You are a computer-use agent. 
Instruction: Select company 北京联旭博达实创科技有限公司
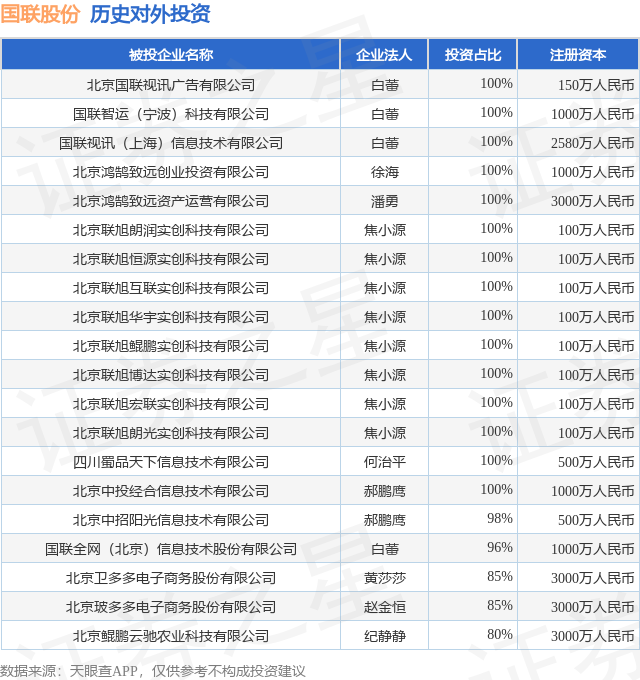pos(171,375)
